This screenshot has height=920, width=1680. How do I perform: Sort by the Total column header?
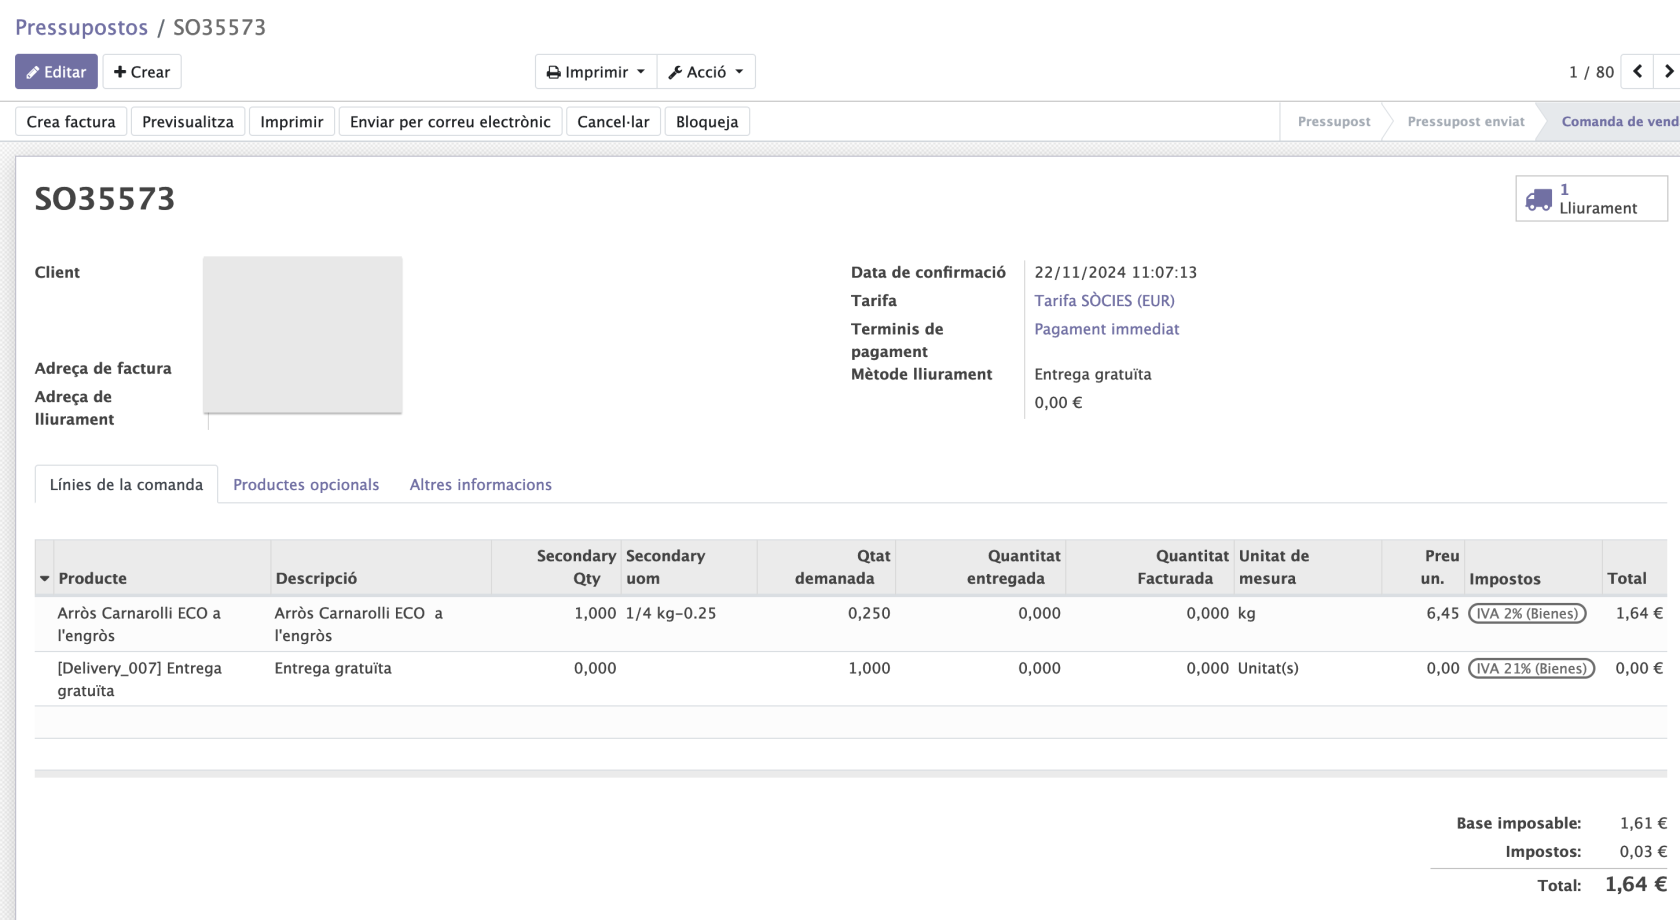(x=1635, y=568)
